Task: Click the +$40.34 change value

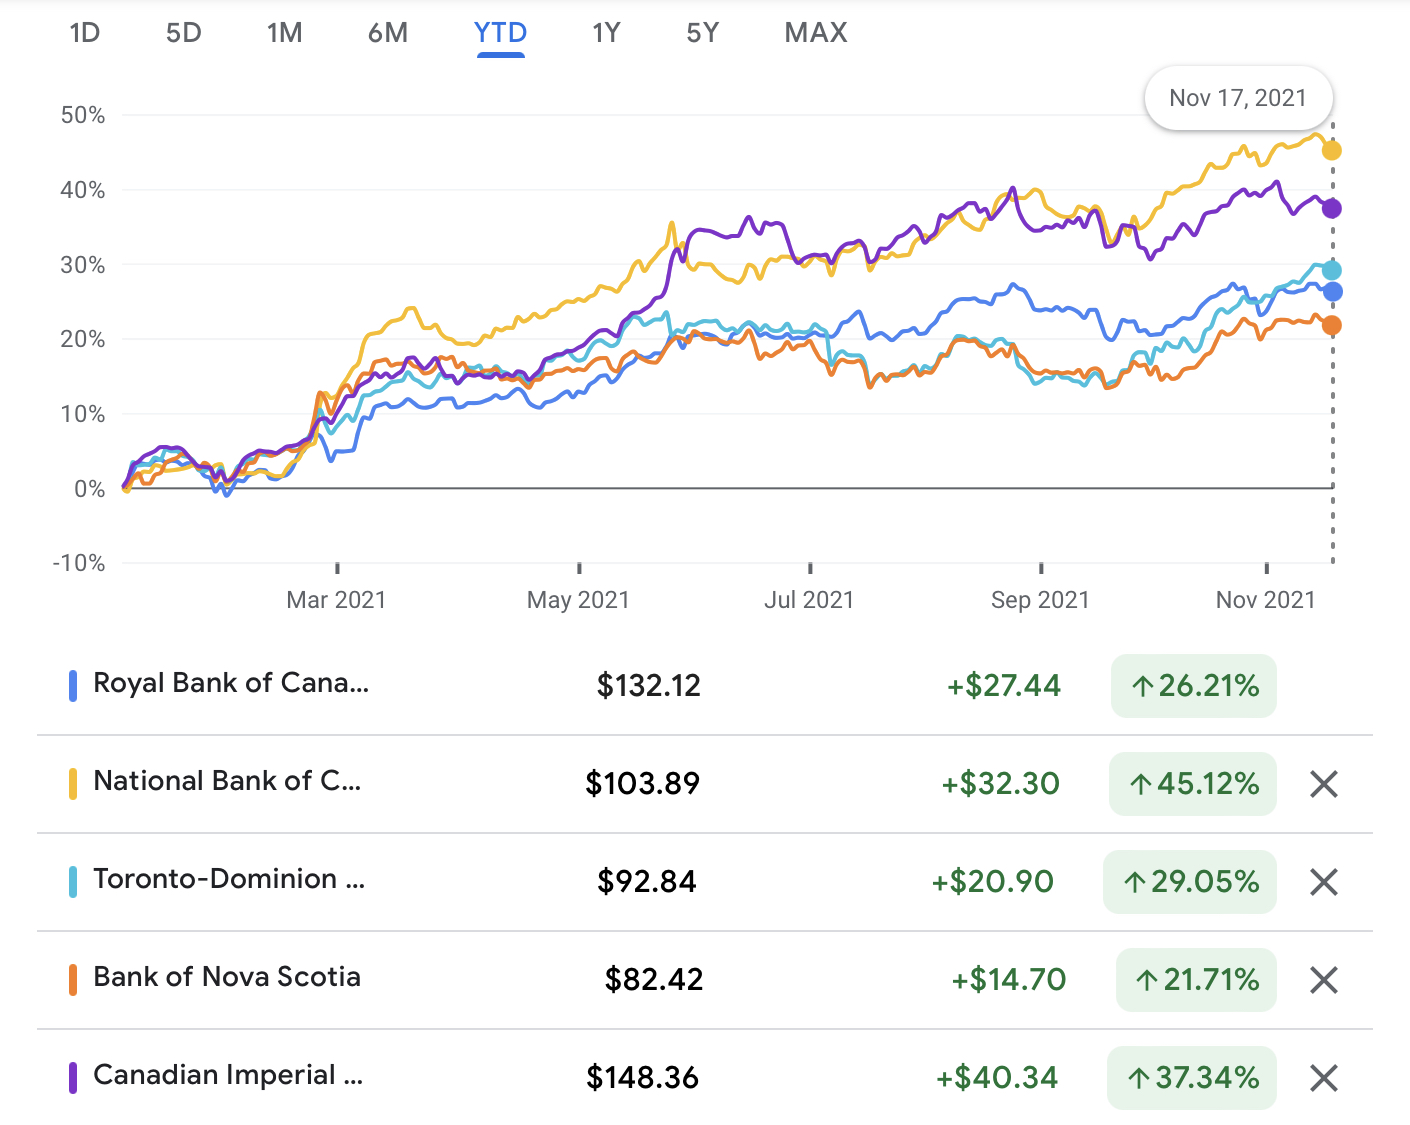Action: click(x=997, y=1078)
